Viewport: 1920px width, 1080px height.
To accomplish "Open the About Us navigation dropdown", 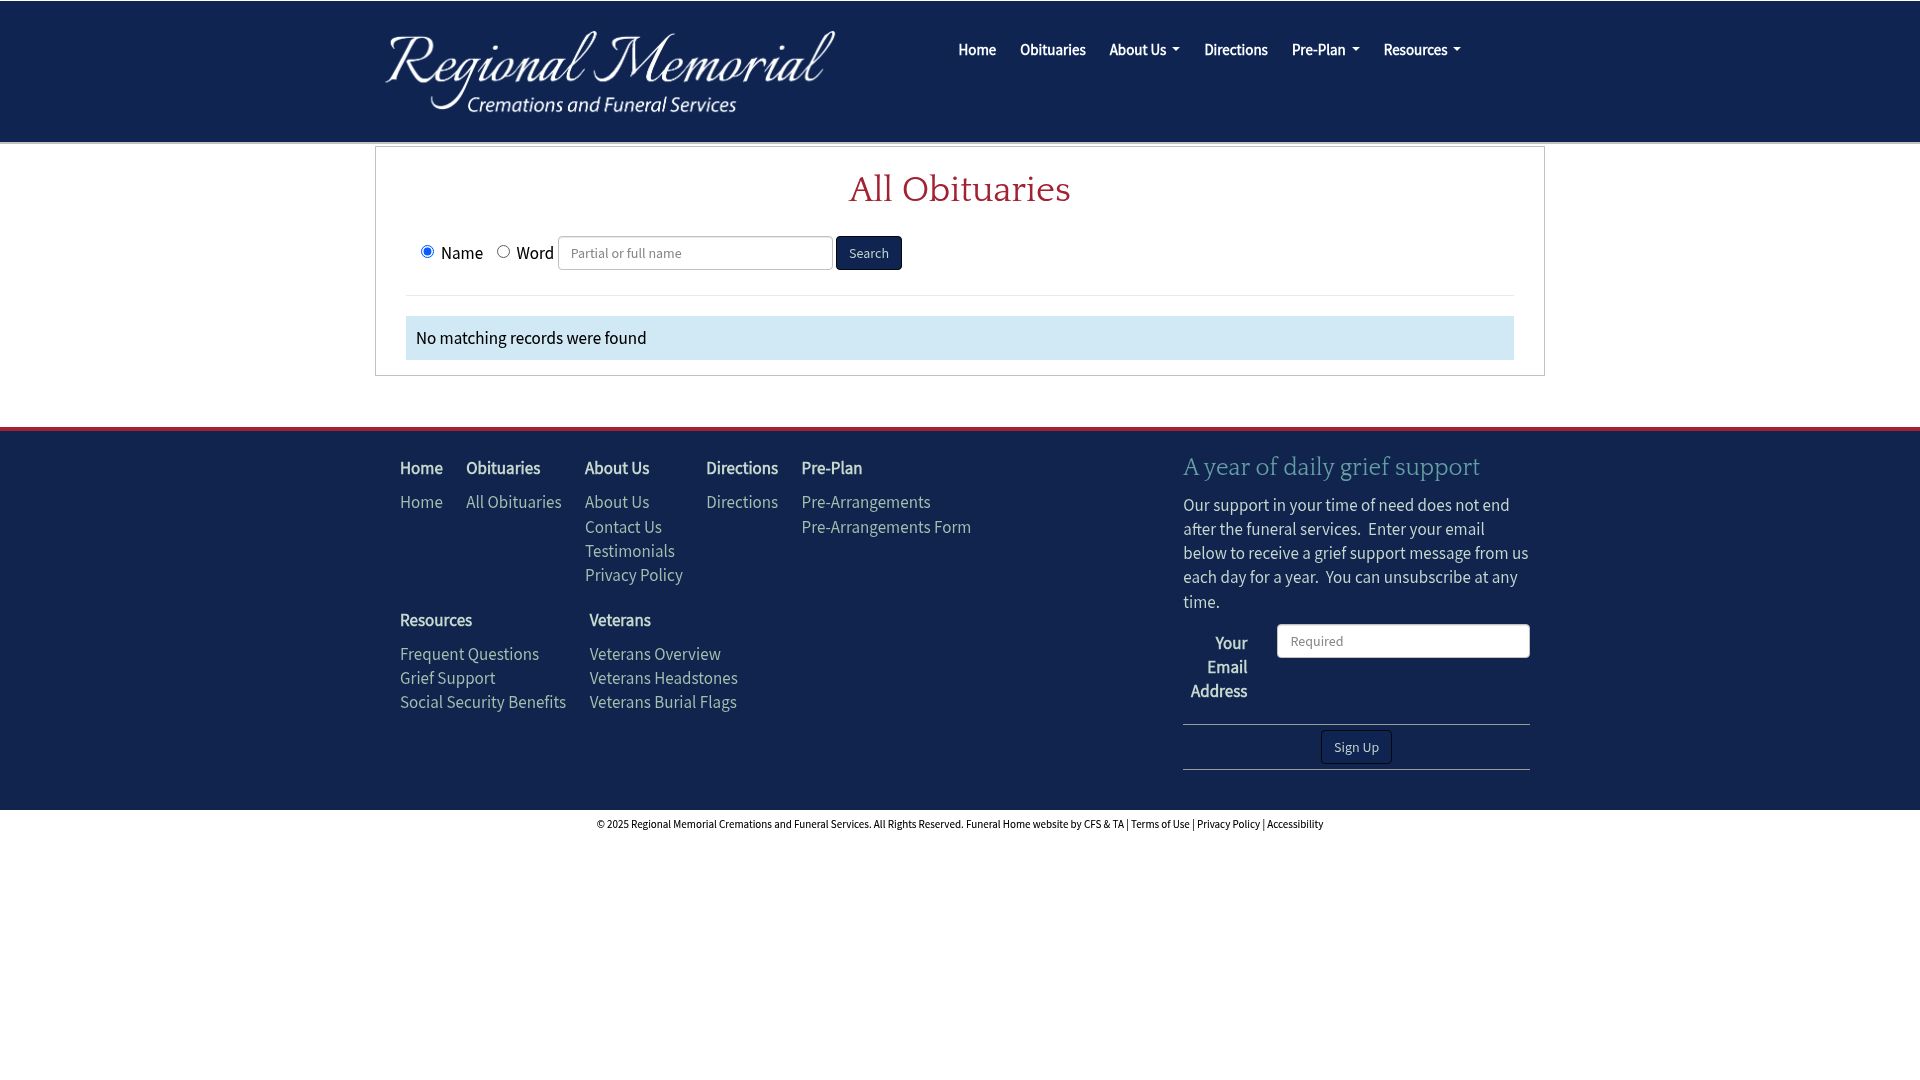I will click(1143, 49).
